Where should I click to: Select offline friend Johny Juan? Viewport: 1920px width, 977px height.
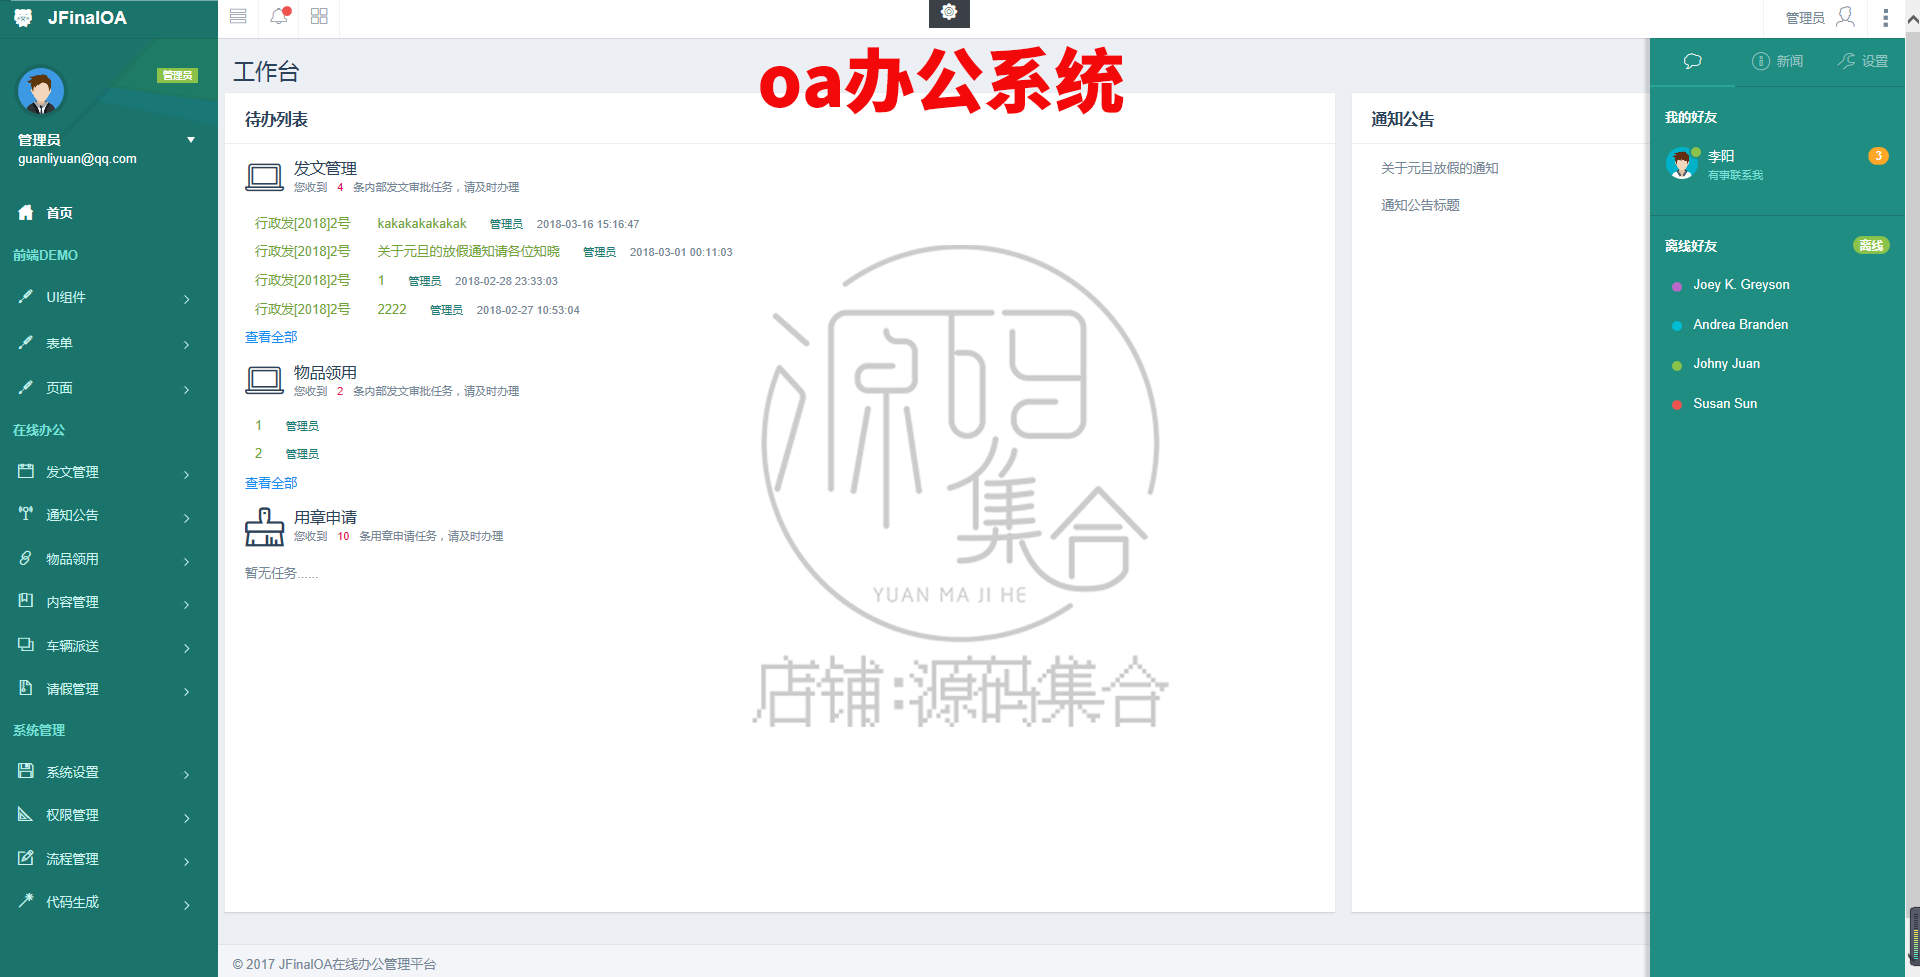point(1726,364)
